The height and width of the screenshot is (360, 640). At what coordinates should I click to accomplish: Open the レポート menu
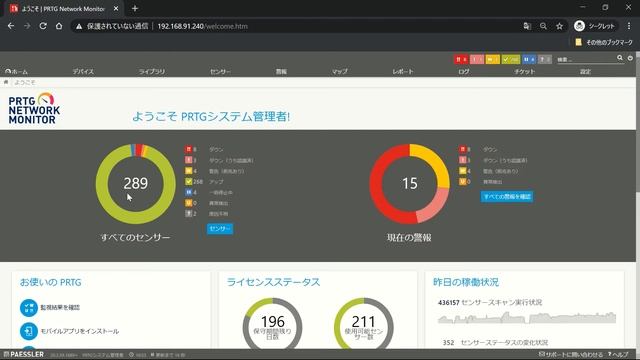[x=403, y=71]
